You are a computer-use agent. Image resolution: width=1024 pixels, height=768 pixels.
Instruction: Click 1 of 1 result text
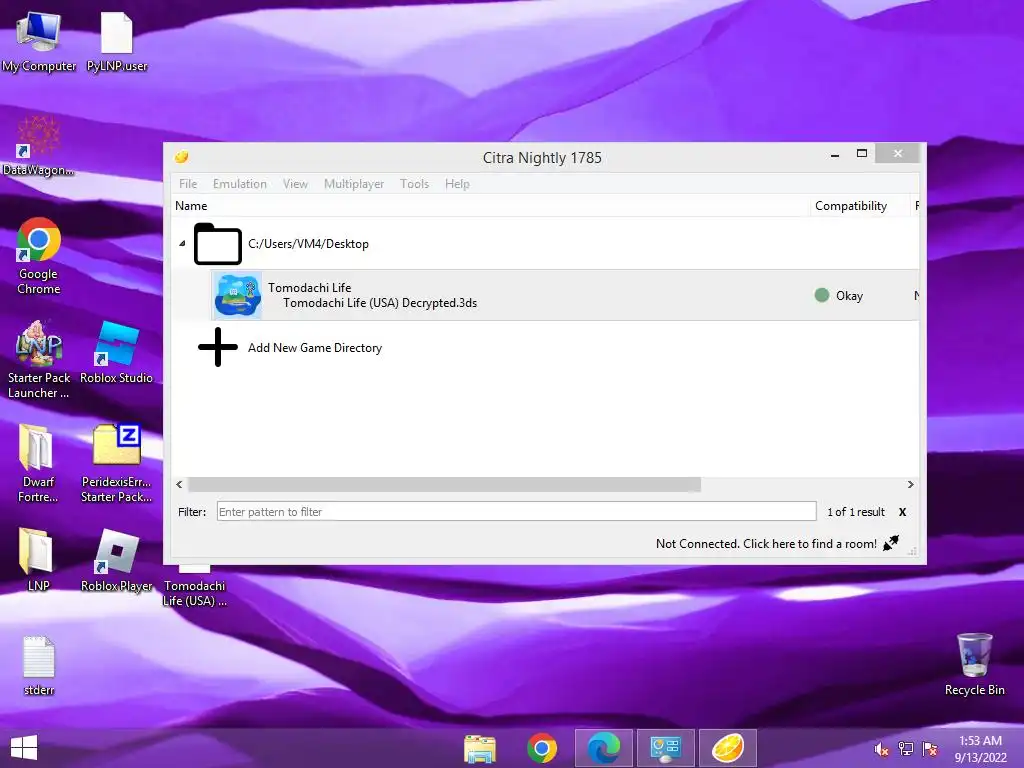(x=856, y=512)
